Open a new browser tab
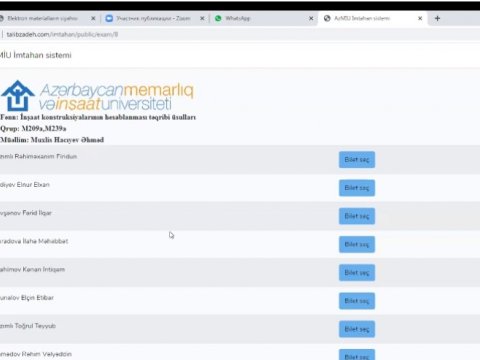The height and width of the screenshot is (360, 480). [x=437, y=18]
